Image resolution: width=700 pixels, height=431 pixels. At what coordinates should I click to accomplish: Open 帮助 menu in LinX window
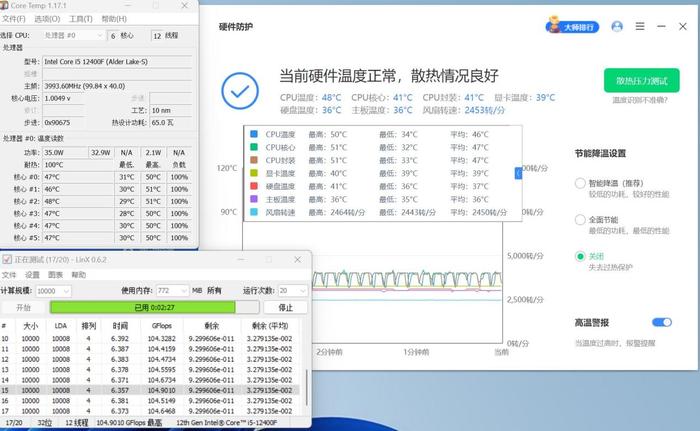point(79,275)
